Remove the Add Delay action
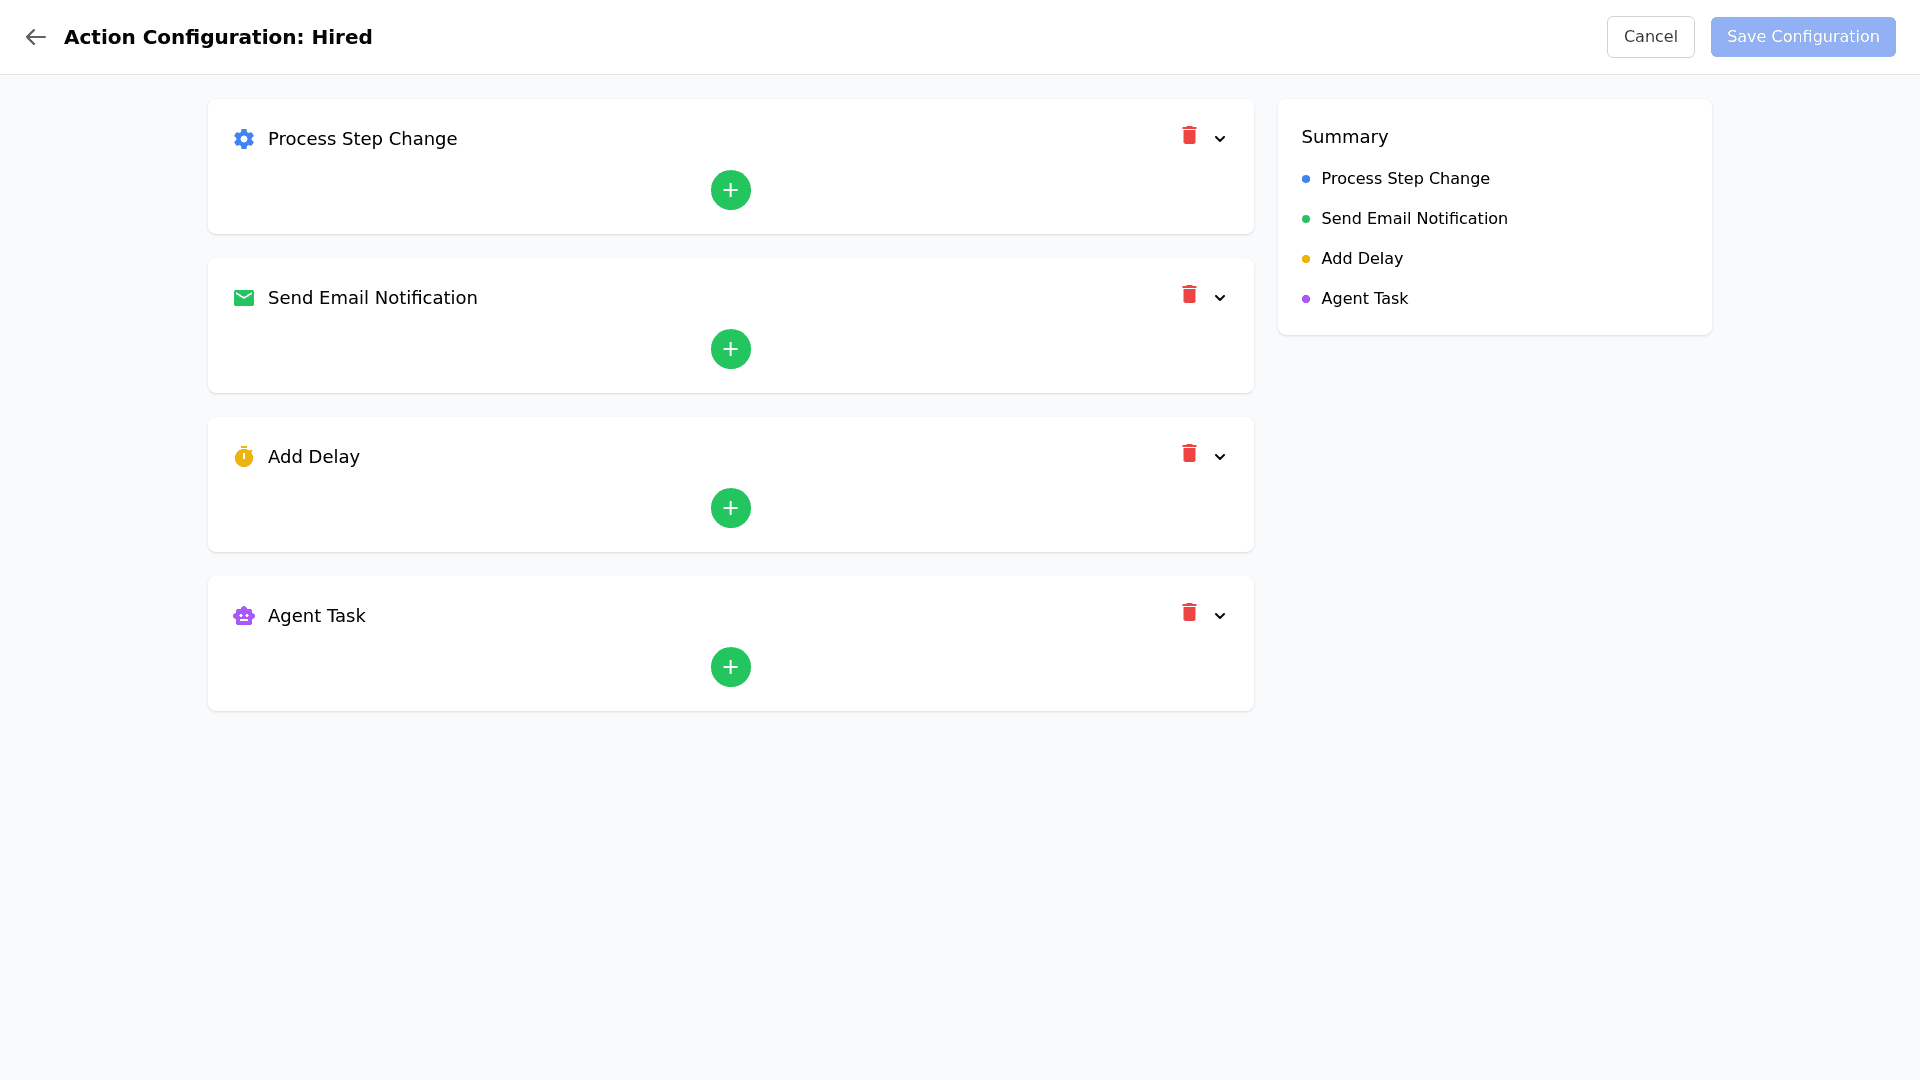The image size is (1920, 1080). 1189,453
